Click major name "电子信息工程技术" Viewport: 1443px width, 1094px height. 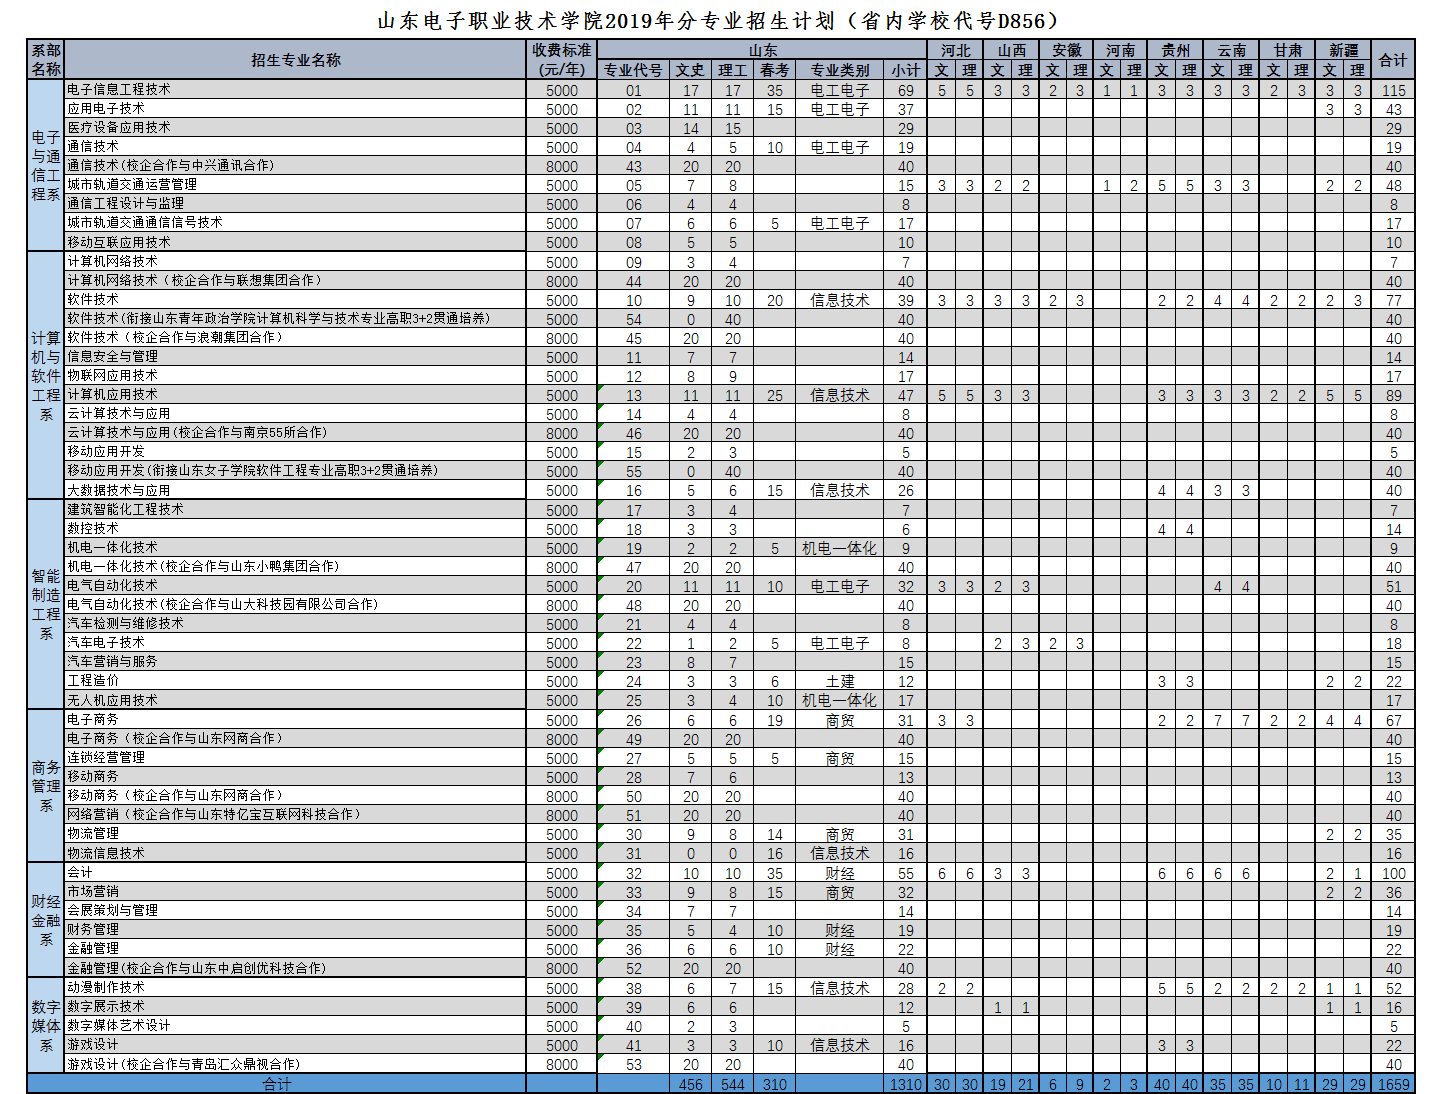click(x=119, y=89)
